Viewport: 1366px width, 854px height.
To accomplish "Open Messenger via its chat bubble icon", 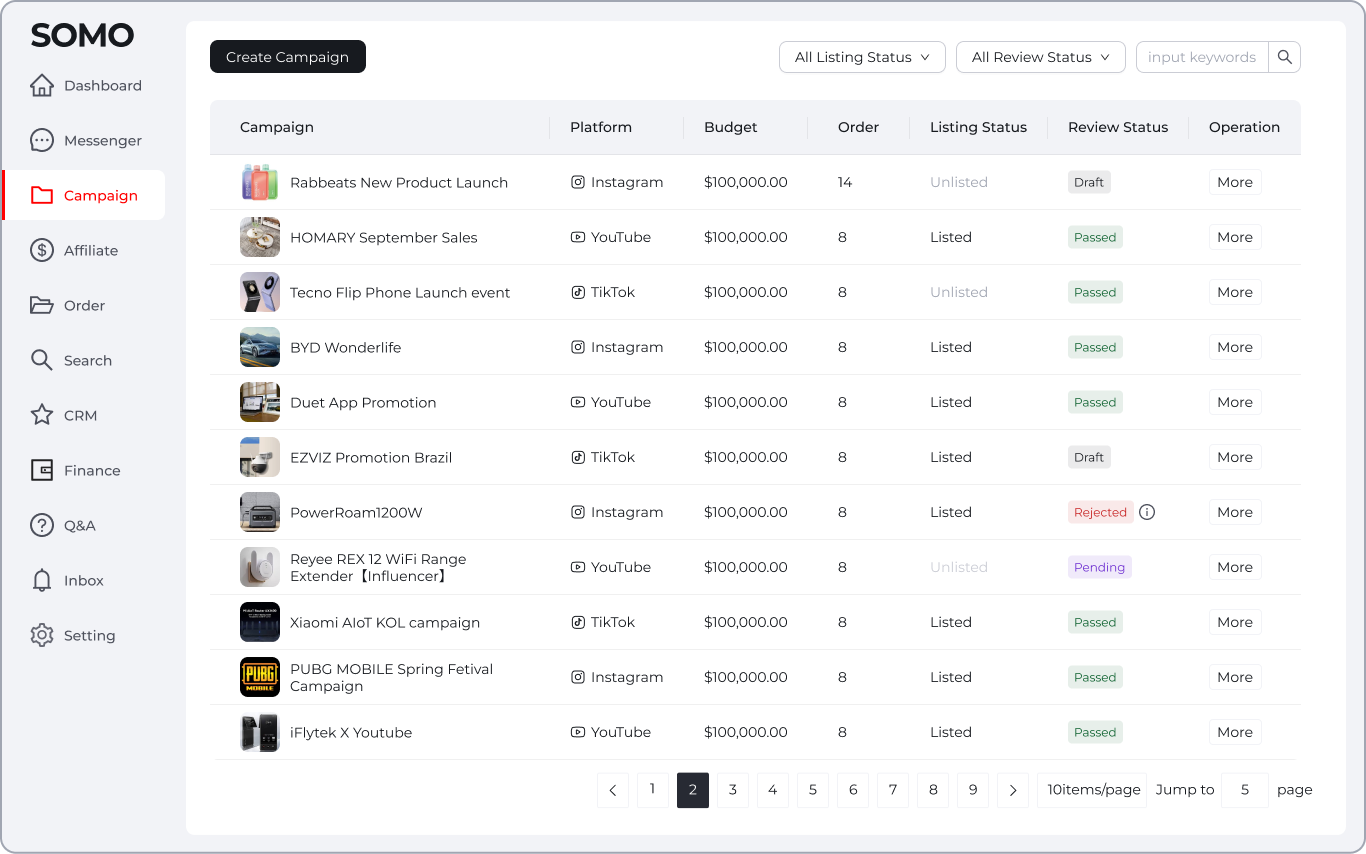I will pyautogui.click(x=42, y=141).
